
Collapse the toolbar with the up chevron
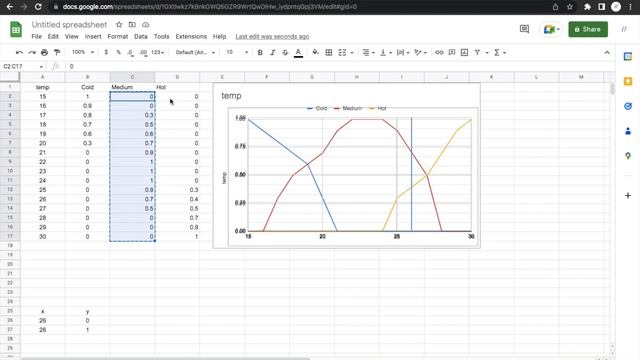[607, 53]
